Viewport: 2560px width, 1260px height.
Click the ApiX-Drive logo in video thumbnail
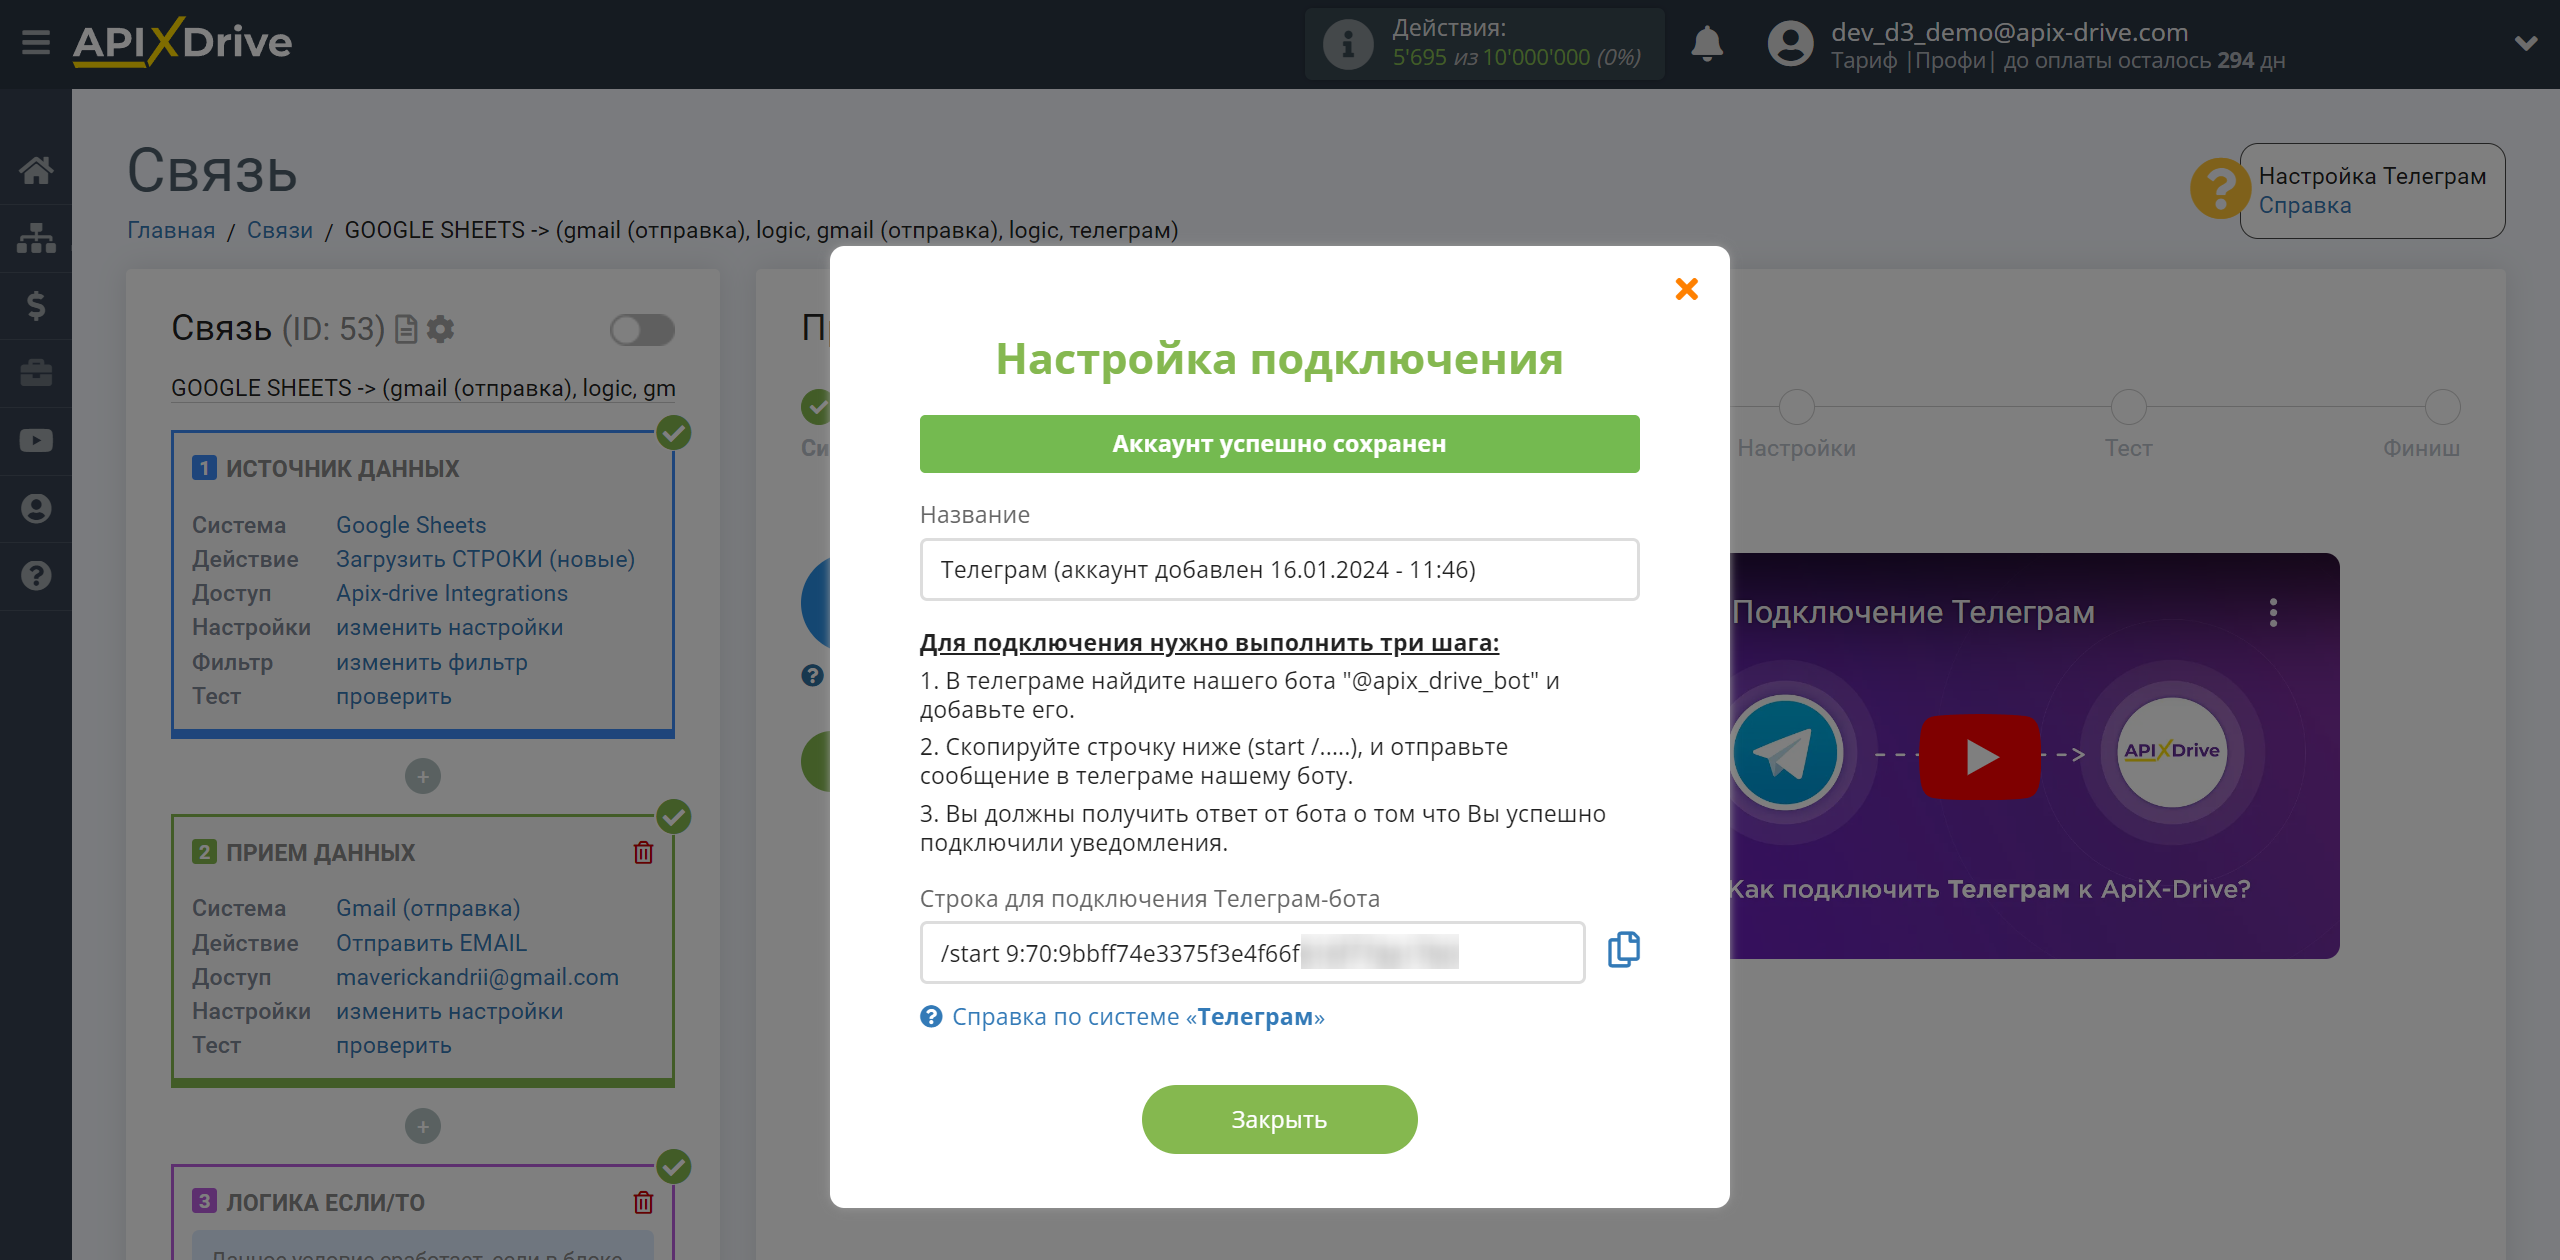pos(2172,751)
